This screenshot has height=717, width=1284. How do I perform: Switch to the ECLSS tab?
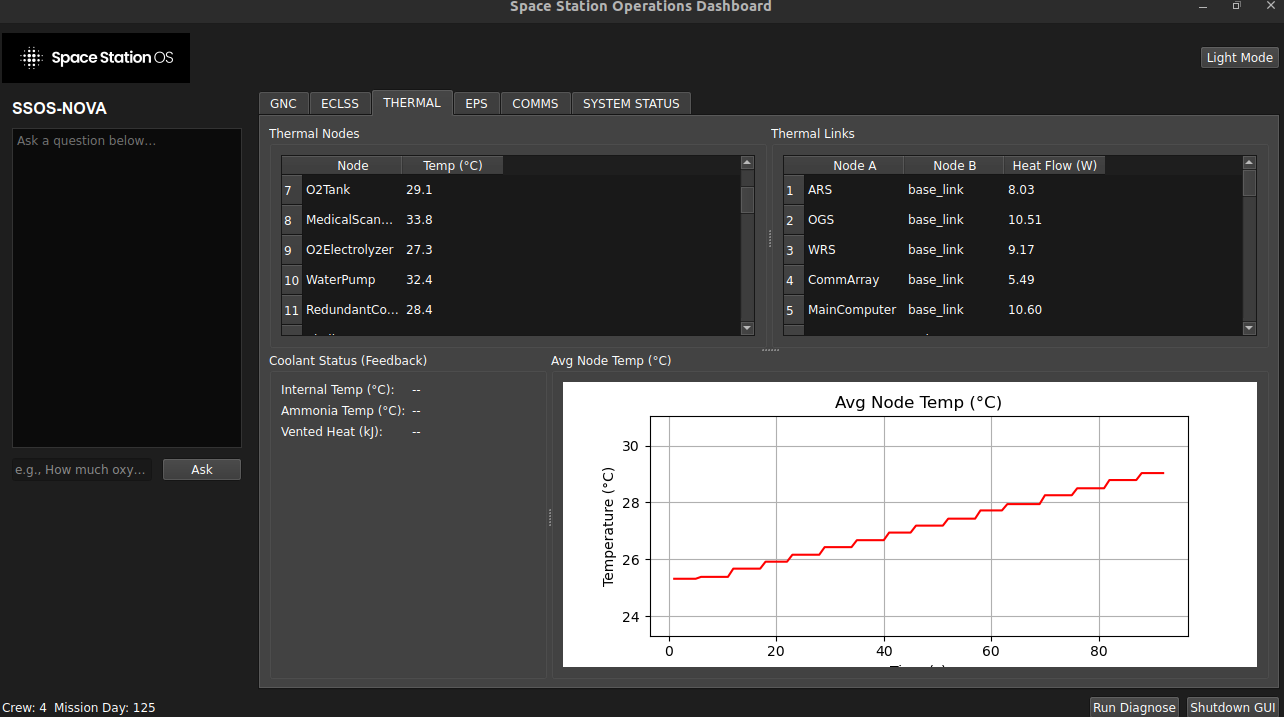click(340, 102)
